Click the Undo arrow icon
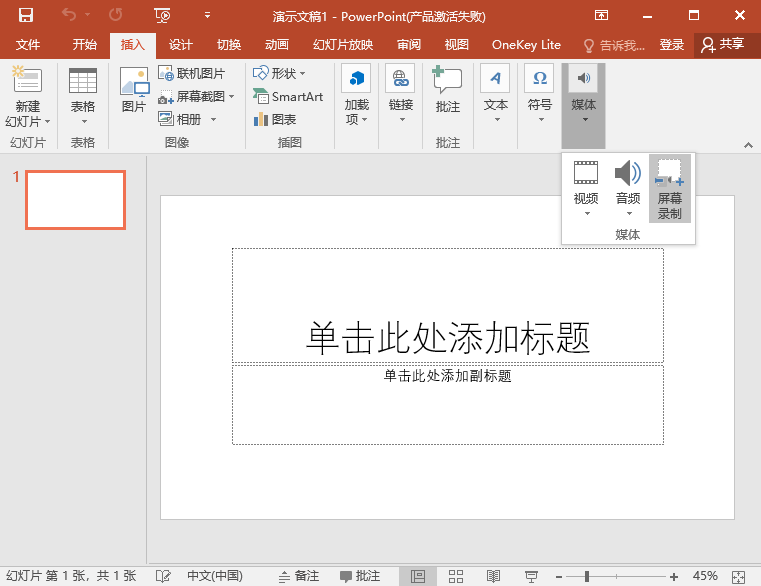Image resolution: width=761 pixels, height=586 pixels. [69, 16]
